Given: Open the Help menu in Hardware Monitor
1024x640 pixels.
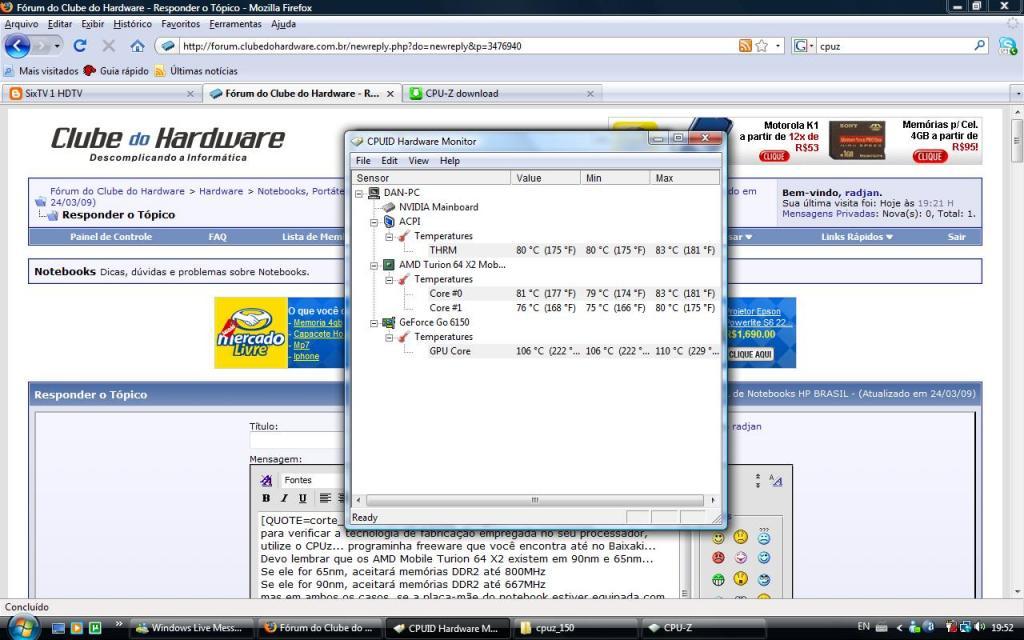Looking at the screenshot, I should pyautogui.click(x=449, y=161).
